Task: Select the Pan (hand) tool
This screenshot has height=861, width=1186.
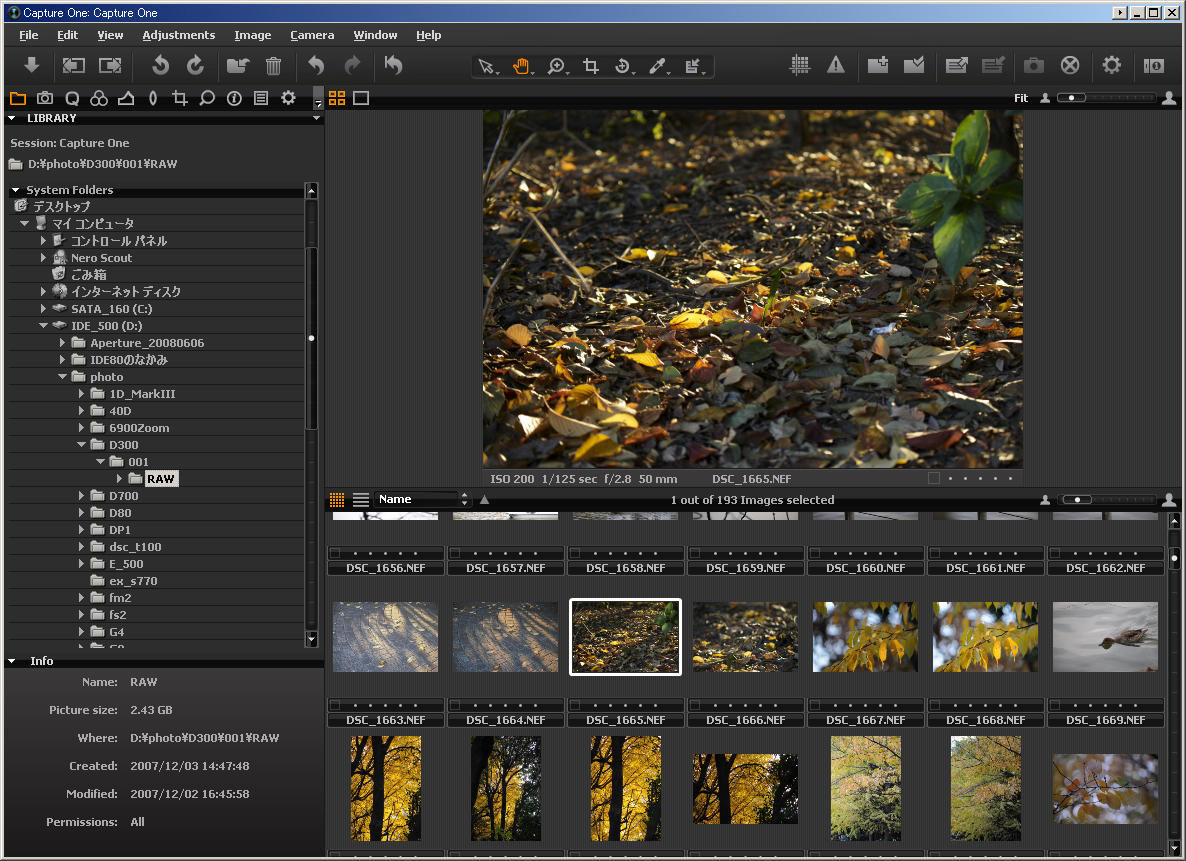Action: click(x=521, y=66)
